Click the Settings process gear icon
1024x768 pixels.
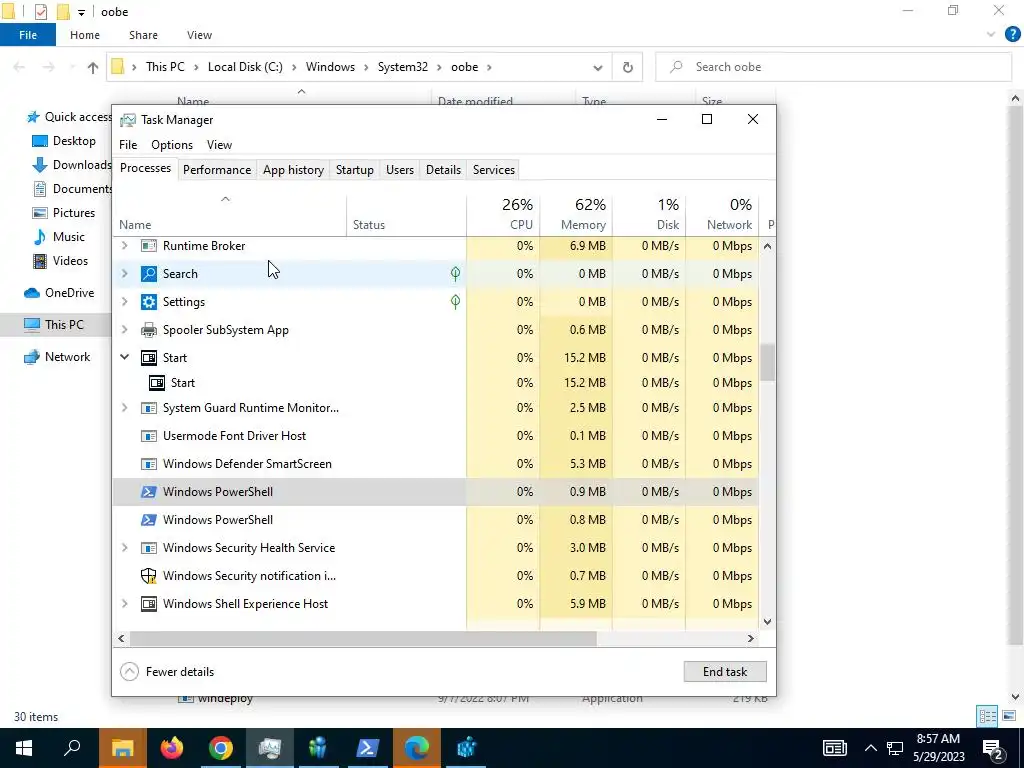[149, 302]
